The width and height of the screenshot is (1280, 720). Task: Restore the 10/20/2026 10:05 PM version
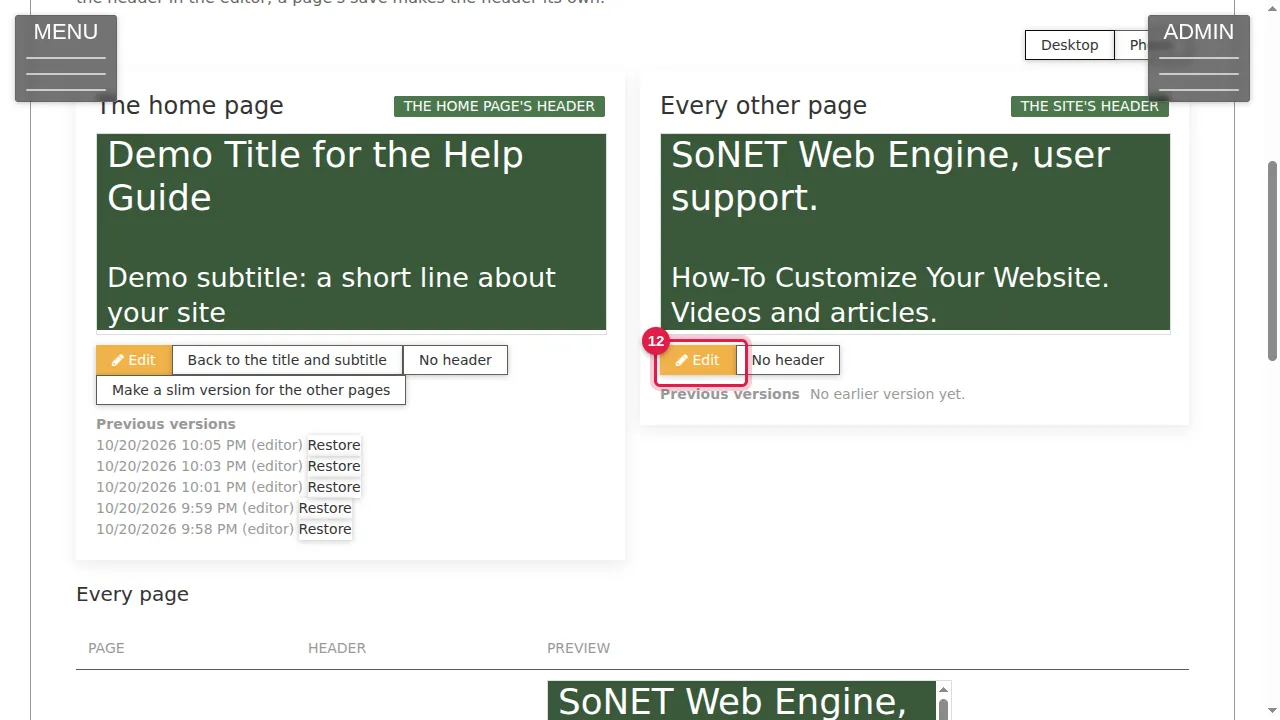tap(334, 445)
